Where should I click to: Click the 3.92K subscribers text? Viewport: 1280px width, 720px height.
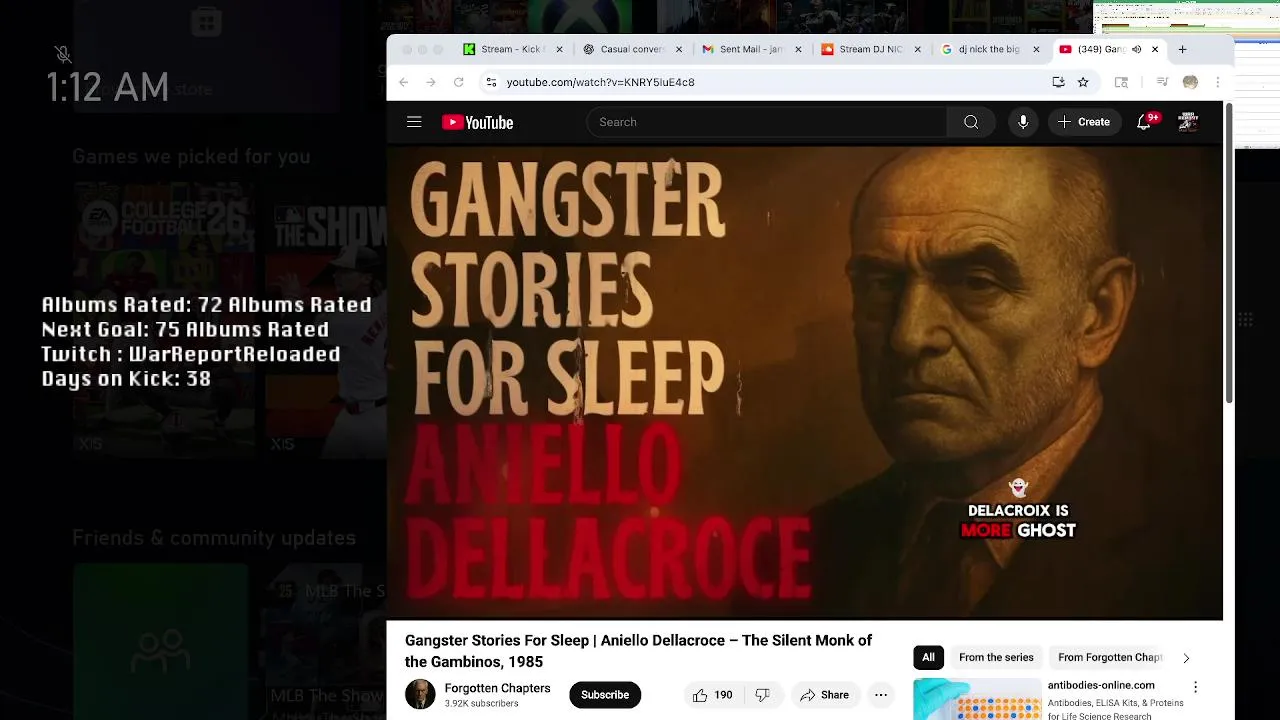click(x=481, y=704)
